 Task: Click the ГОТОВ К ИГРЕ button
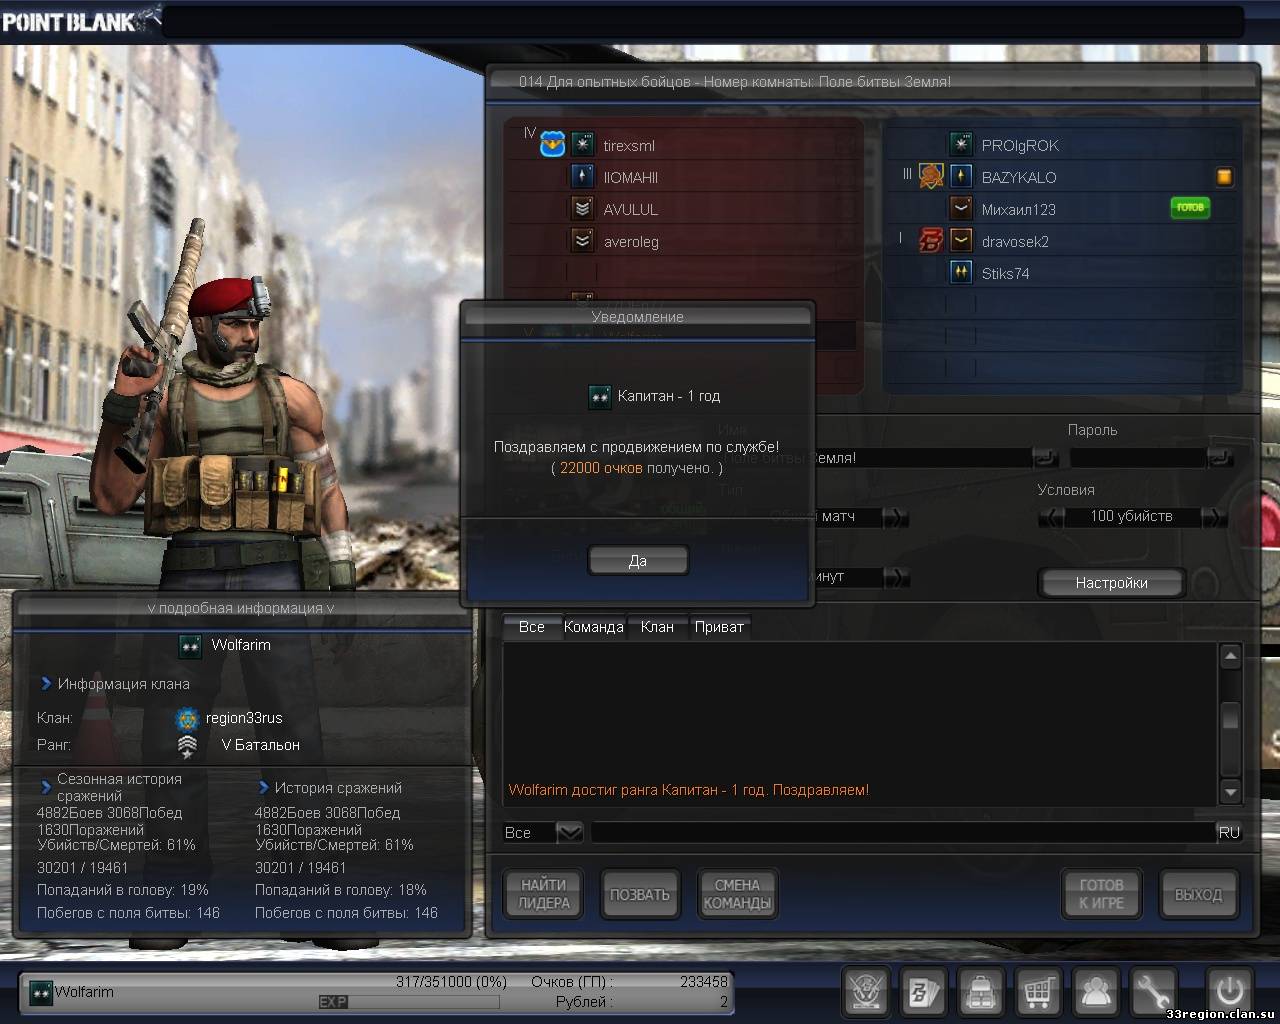(1101, 894)
